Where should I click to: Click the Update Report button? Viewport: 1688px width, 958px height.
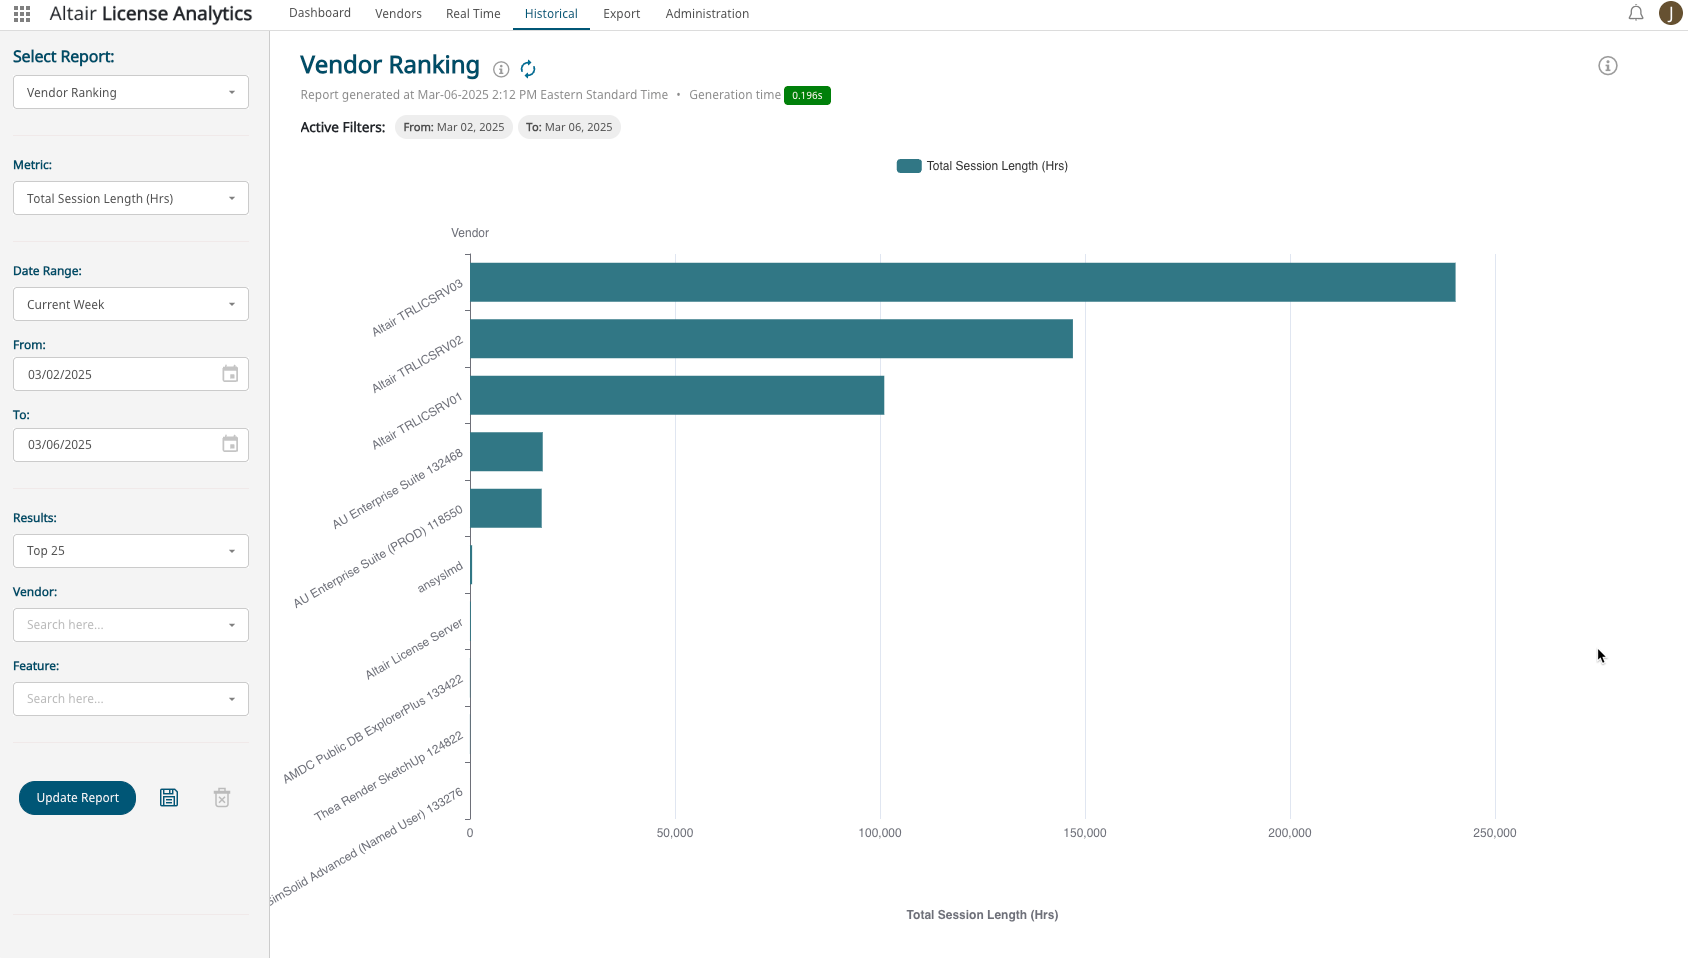pos(77,798)
